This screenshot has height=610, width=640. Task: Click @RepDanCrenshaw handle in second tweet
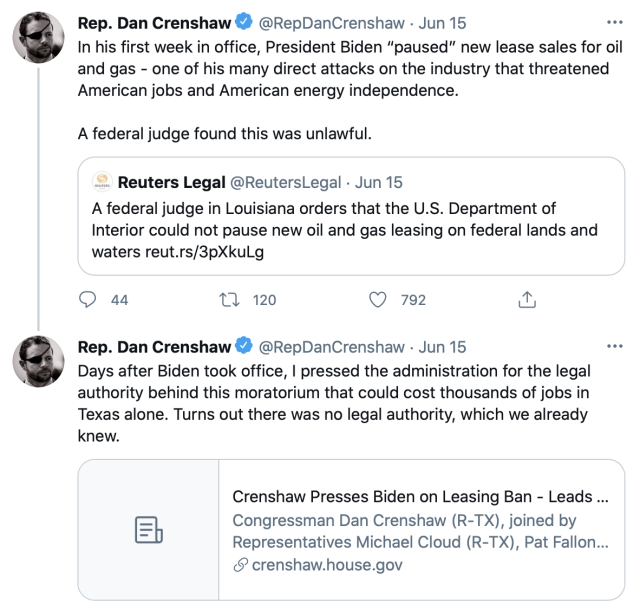pos(329,347)
